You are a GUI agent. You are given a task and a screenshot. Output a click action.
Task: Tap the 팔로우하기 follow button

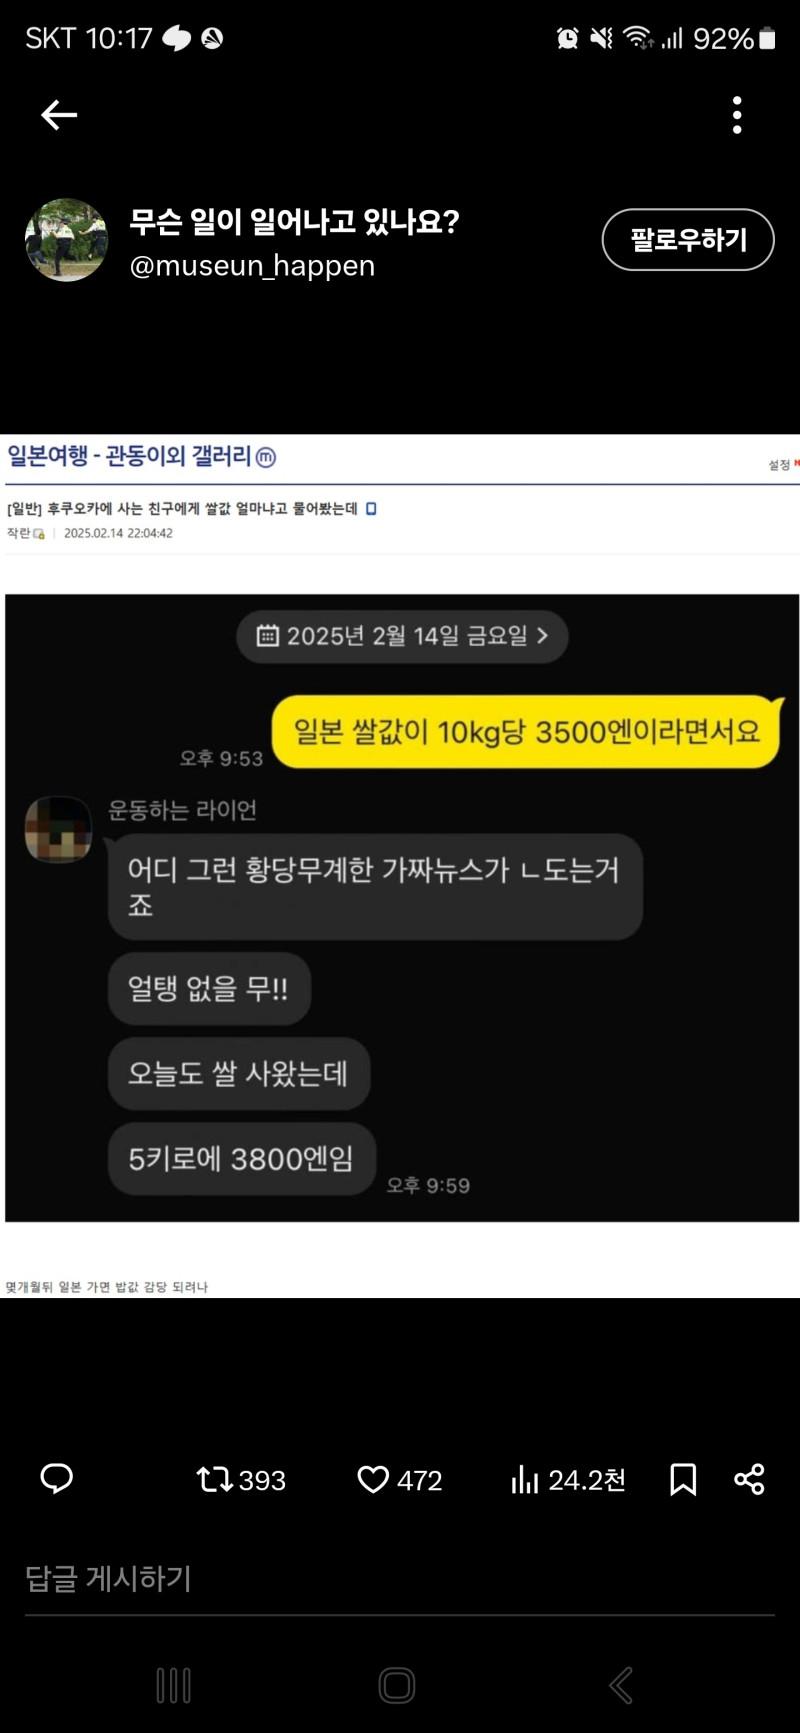(688, 240)
